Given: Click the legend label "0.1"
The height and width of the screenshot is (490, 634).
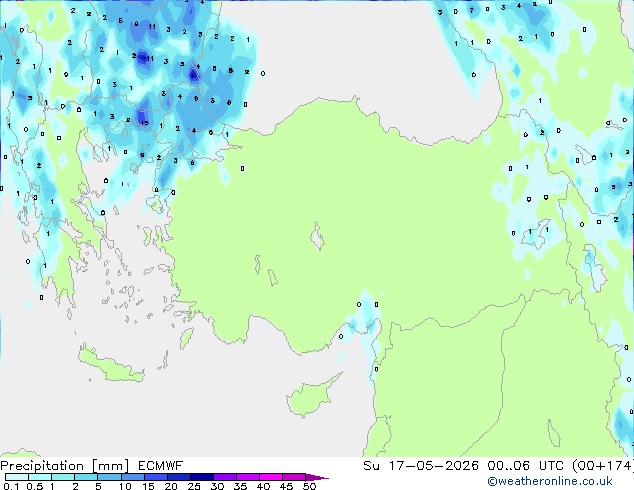Looking at the screenshot, I should [11, 486].
